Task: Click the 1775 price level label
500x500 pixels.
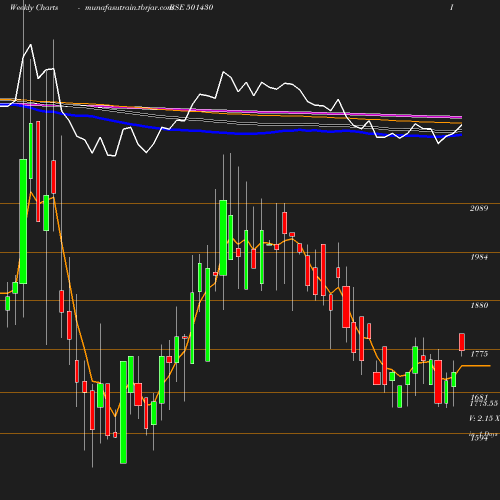Action: tap(479, 354)
